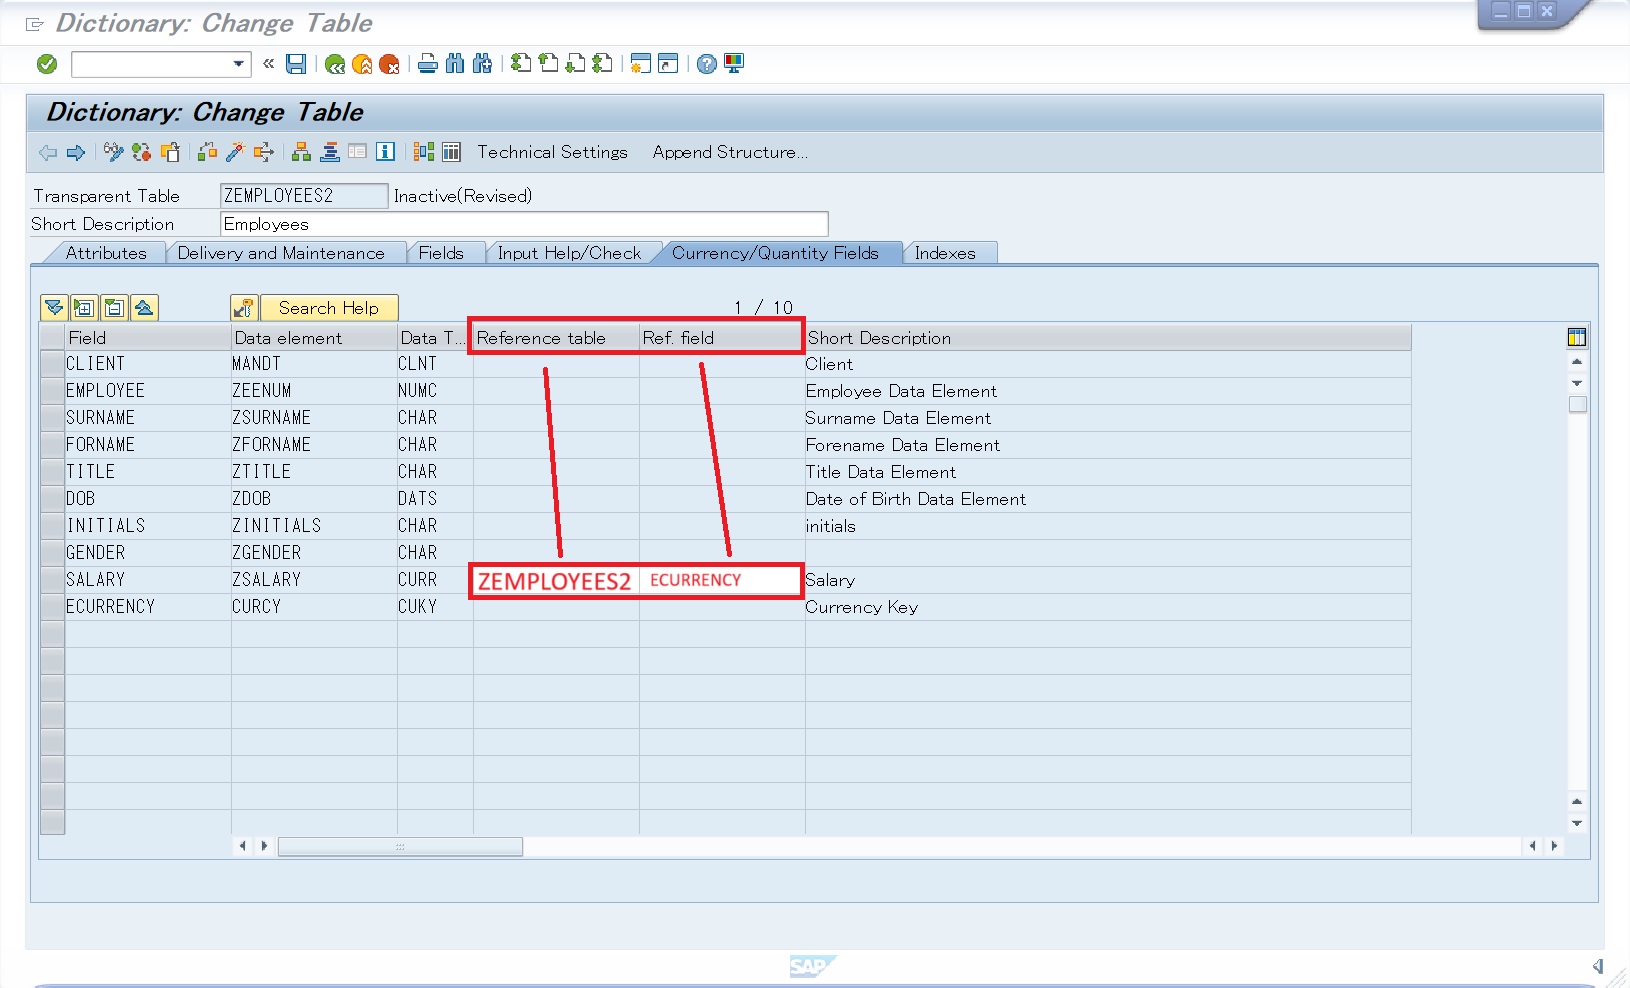The height and width of the screenshot is (988, 1630).
Task: Click the Customize local layout monitor icon
Action: click(734, 64)
